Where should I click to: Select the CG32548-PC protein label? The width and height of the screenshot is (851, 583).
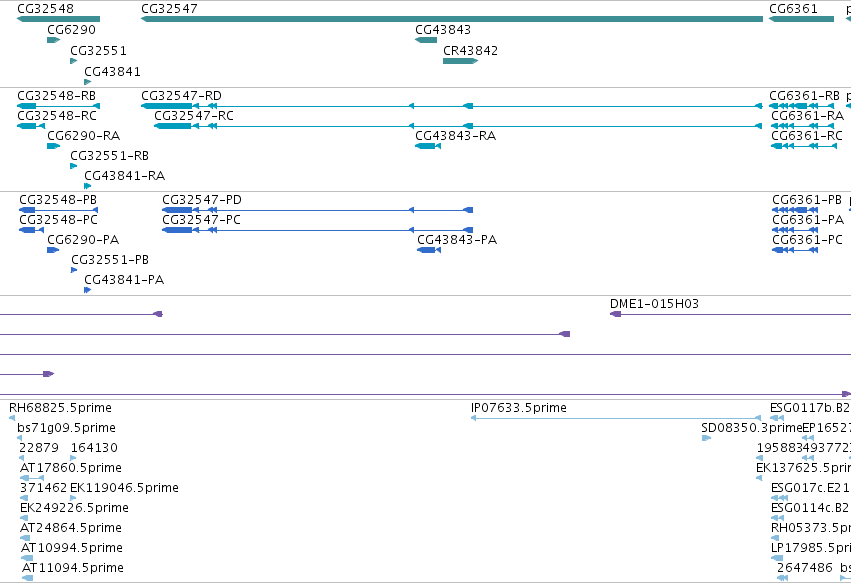click(58, 220)
